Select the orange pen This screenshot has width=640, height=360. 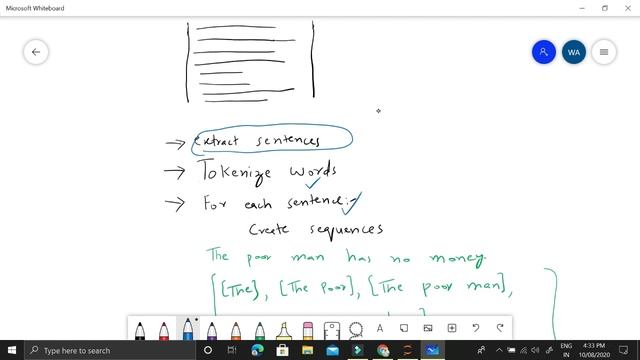(x=236, y=330)
